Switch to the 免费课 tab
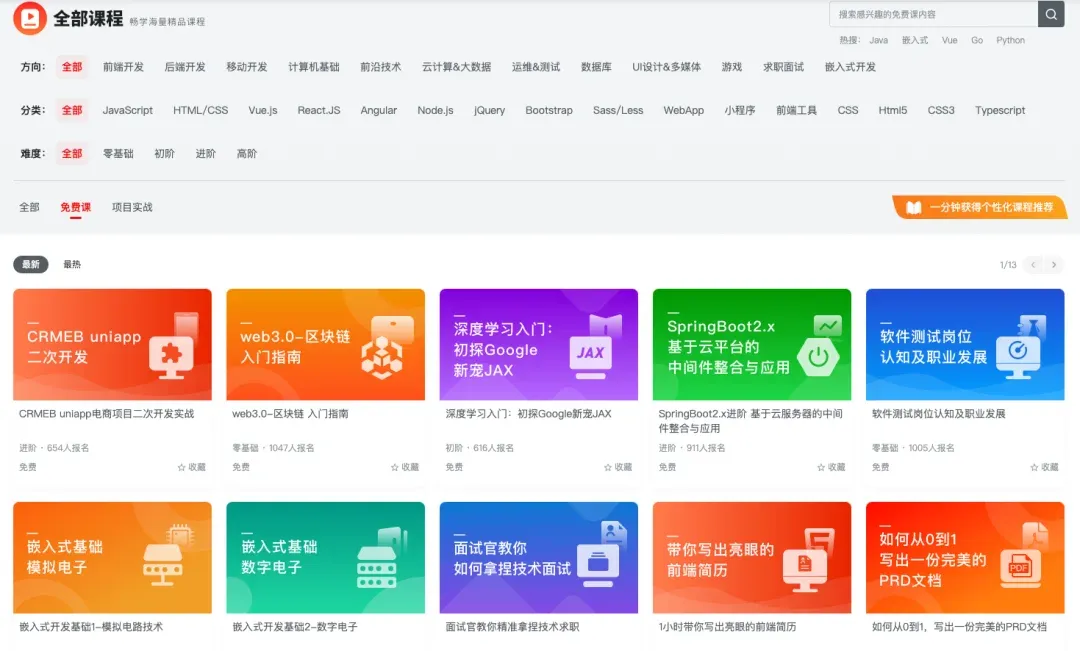Screen dimensions: 1080x651 75,207
